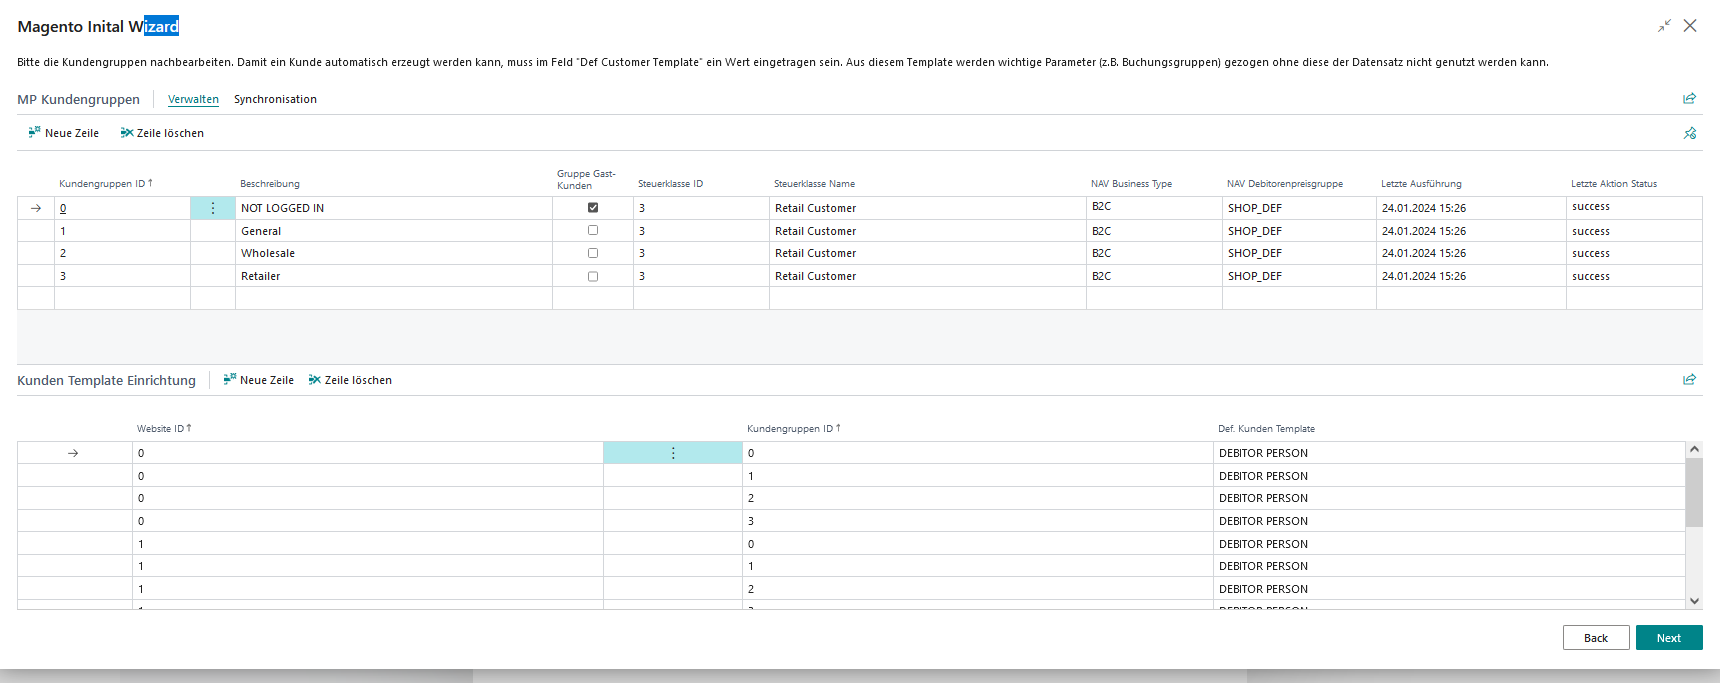This screenshot has height=683, width=1720.
Task: Check Gruppe Gast-Kunden for General row
Action: pos(593,230)
